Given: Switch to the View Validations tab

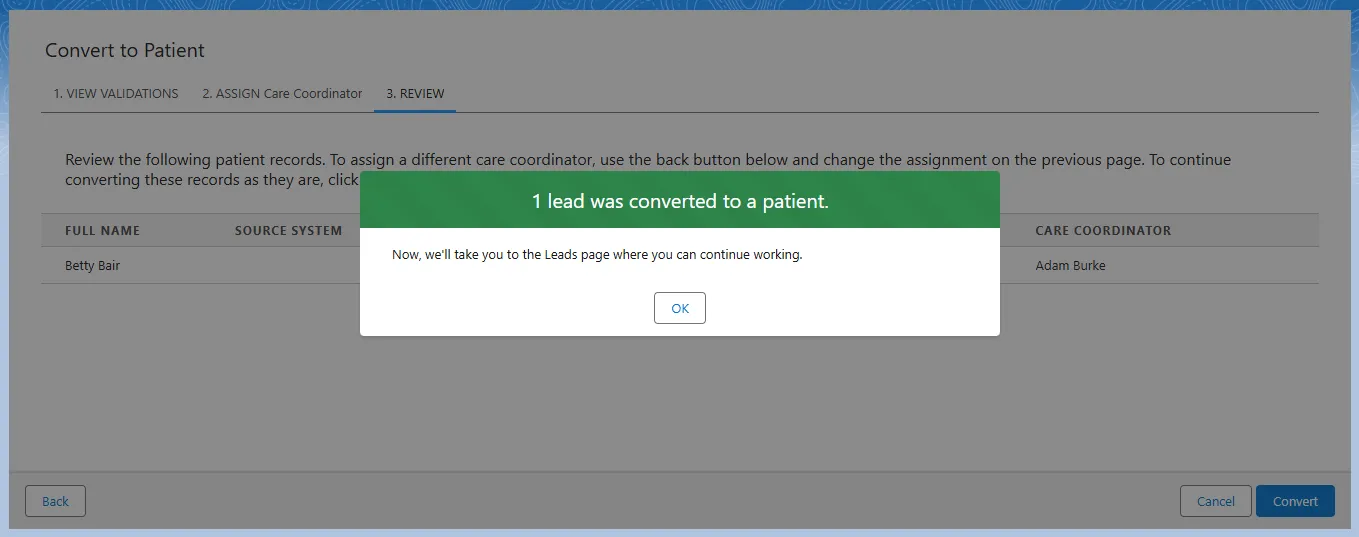Looking at the screenshot, I should click(x=116, y=93).
